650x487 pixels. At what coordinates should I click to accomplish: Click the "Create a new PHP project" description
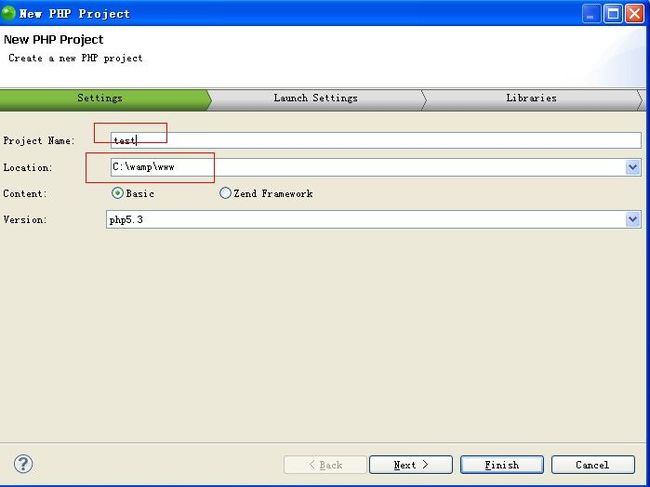[x=75, y=58]
